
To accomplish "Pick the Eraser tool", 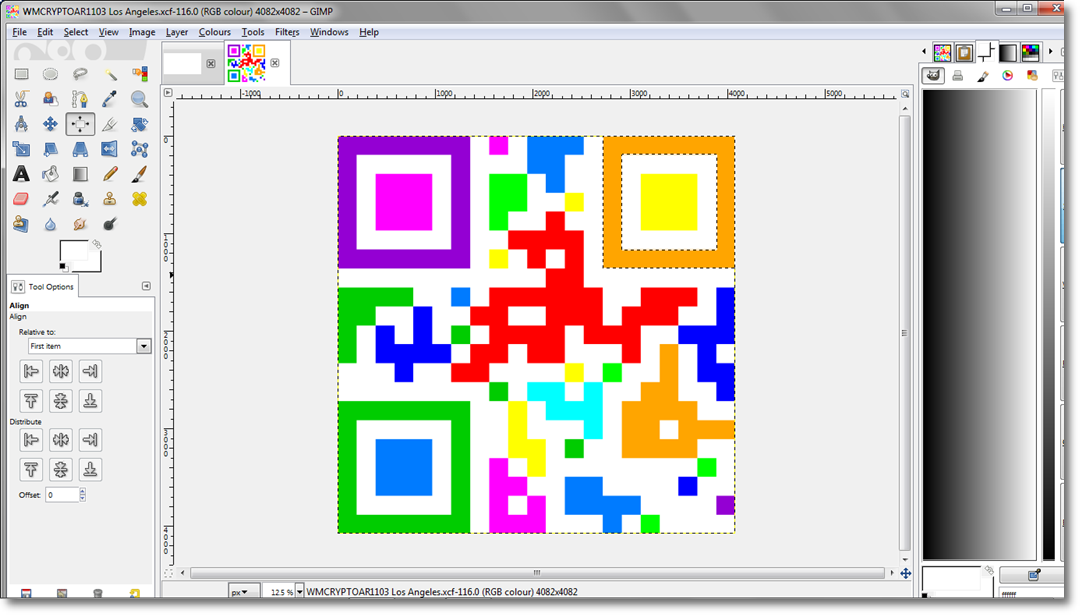I will tap(21, 199).
